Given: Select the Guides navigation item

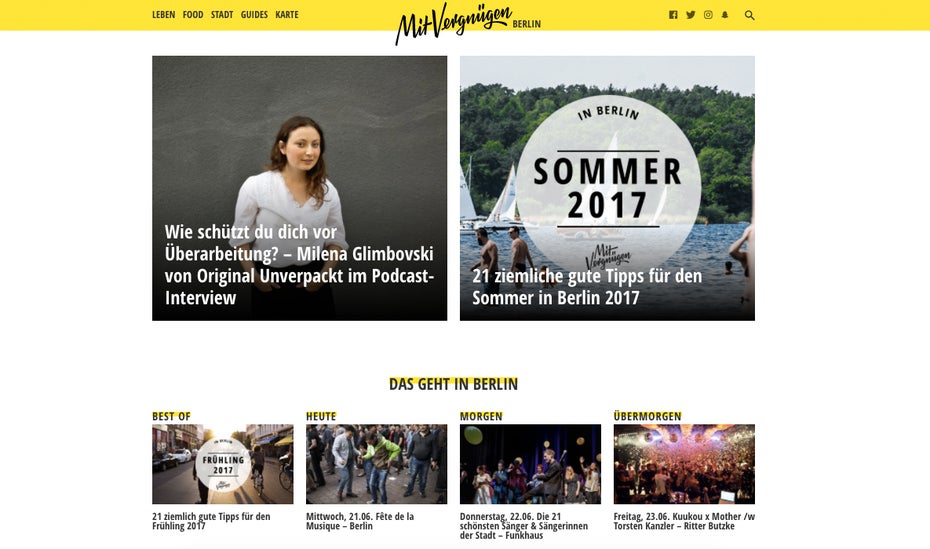Looking at the screenshot, I should [x=254, y=15].
